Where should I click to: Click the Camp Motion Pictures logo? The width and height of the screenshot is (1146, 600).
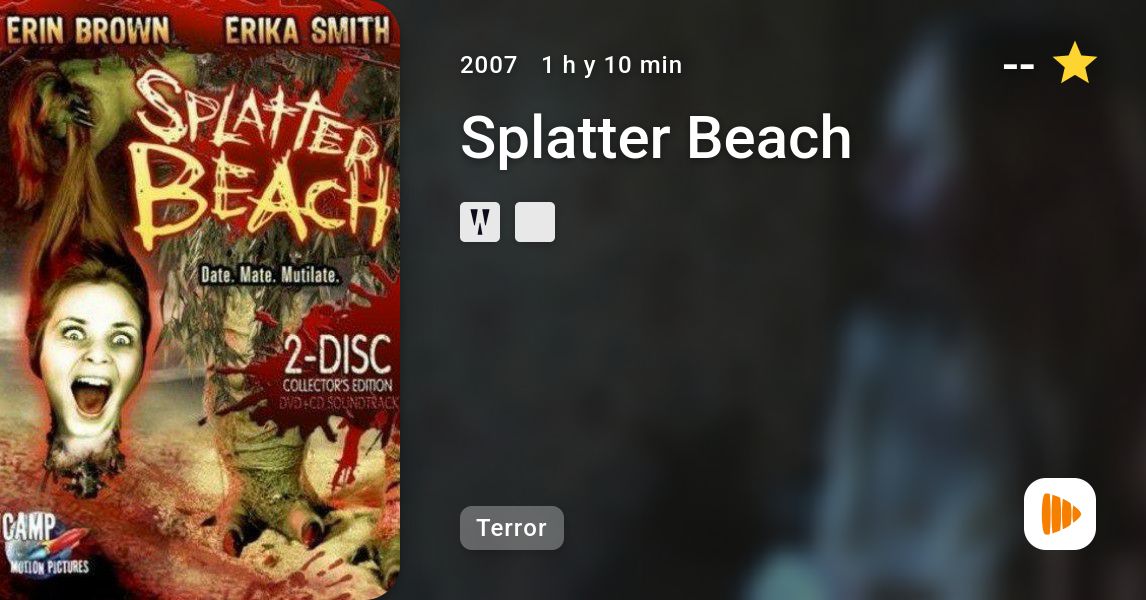44,544
